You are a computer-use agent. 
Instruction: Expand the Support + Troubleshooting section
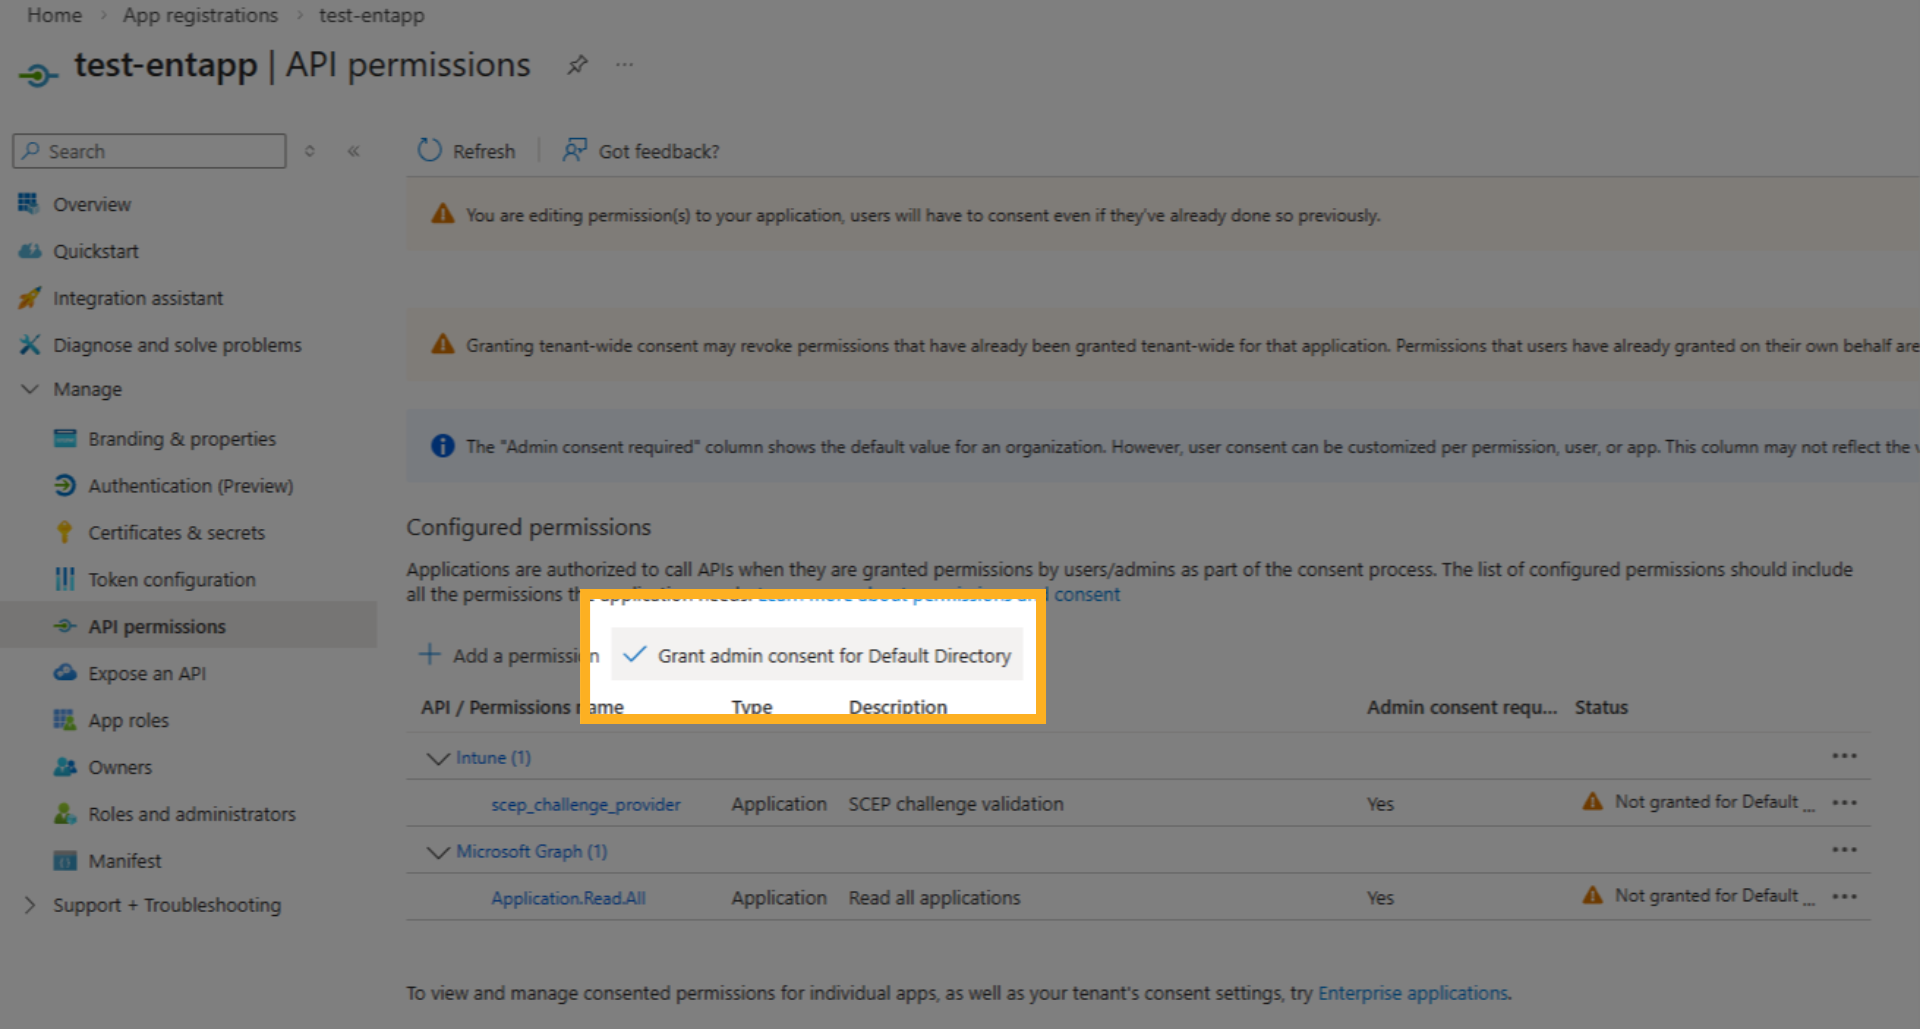click(29, 904)
